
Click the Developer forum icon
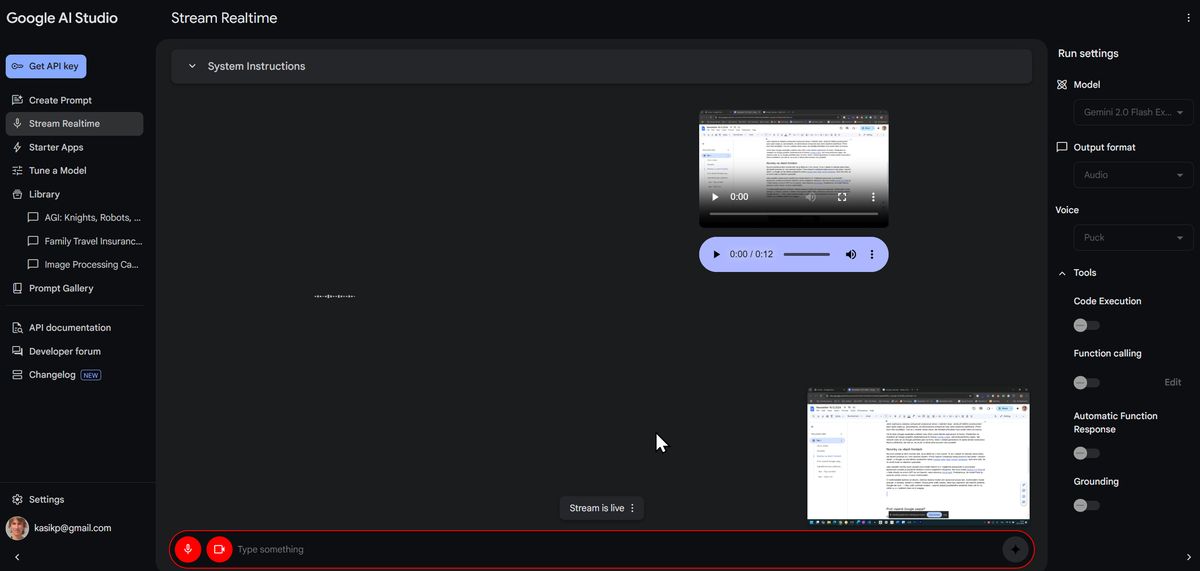pos(17,351)
